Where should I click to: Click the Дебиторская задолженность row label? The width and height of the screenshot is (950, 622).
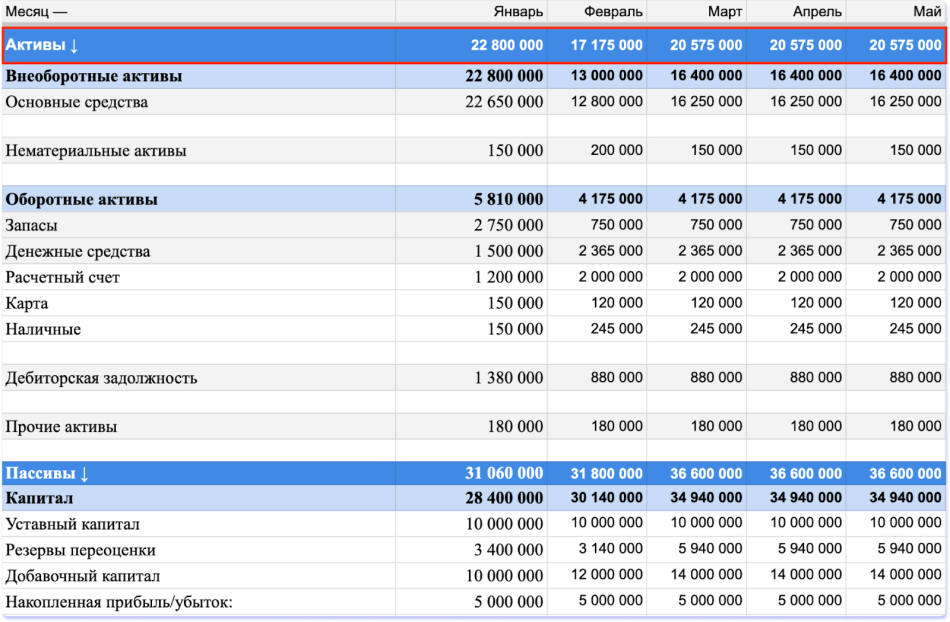101,378
